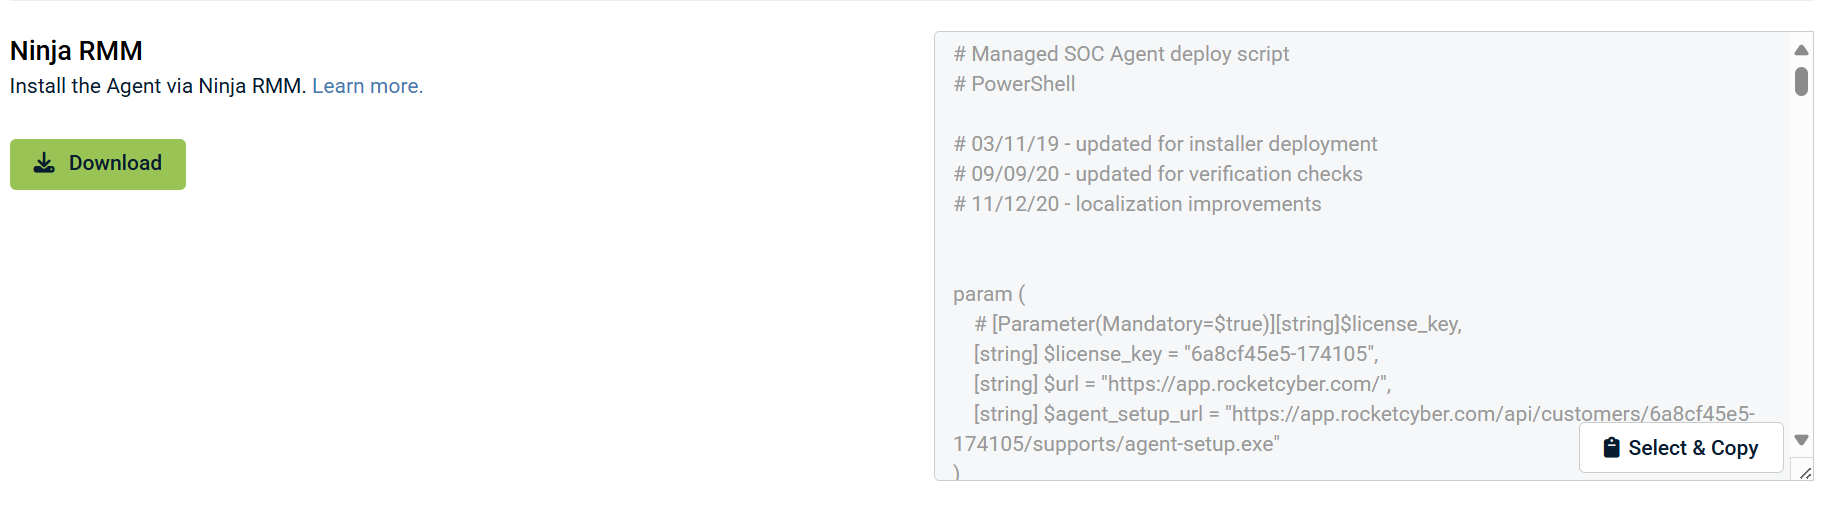
Task: Click the $agent_setup_url line in script
Action: pos(1363,414)
